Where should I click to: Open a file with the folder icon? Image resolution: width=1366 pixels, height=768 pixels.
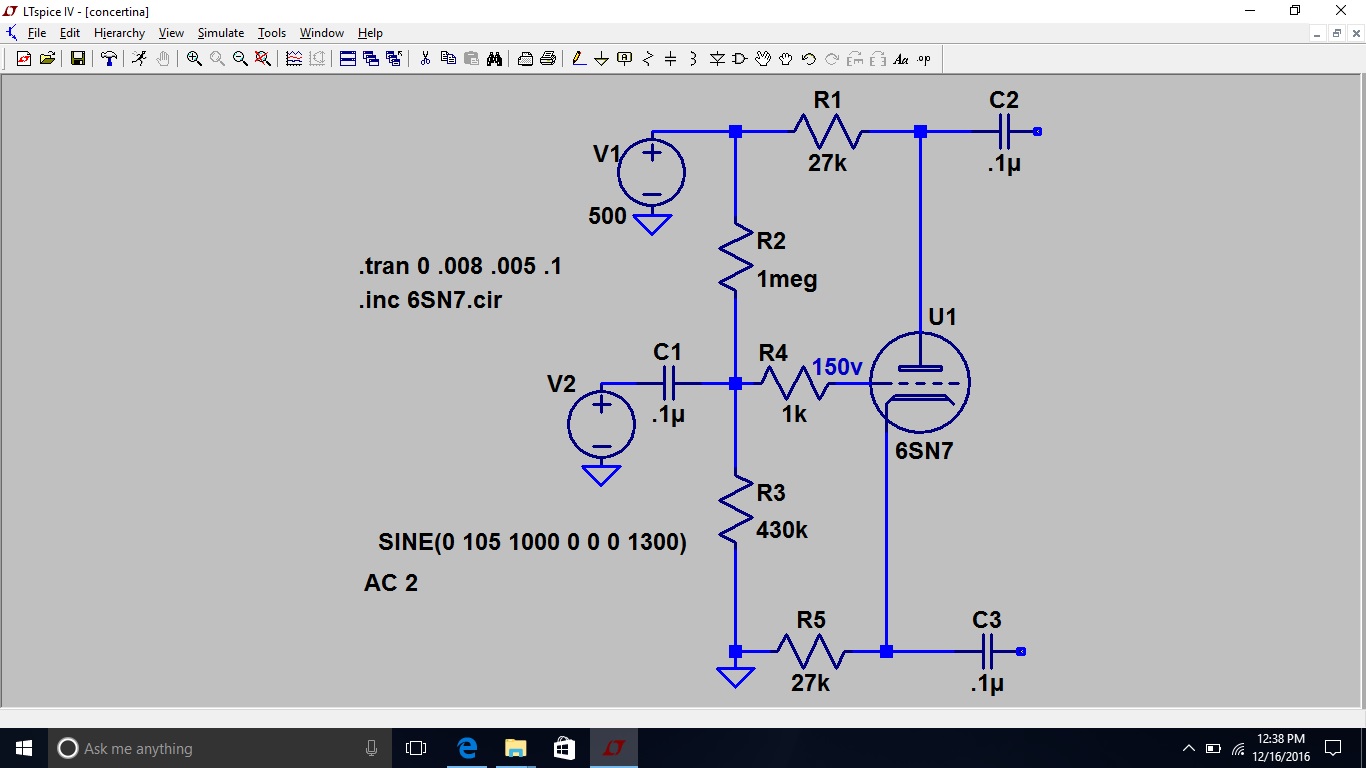[47, 59]
